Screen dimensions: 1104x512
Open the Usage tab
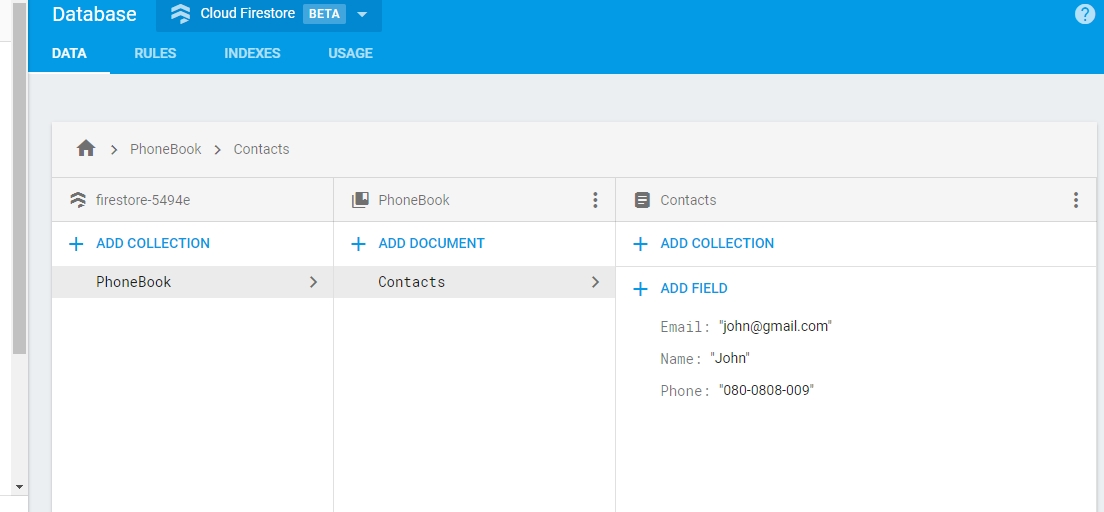[x=350, y=53]
